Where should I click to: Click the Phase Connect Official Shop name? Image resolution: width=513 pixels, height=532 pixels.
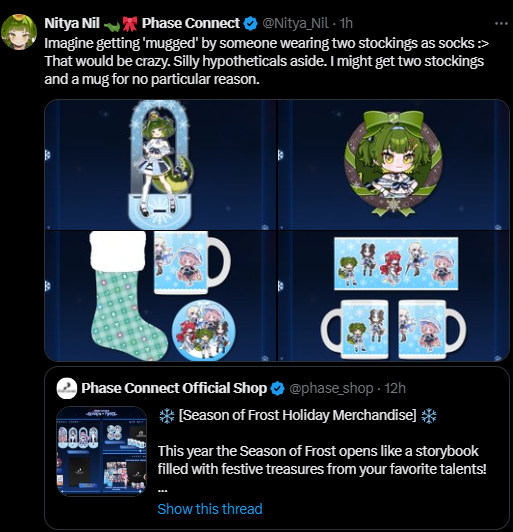[x=174, y=388]
